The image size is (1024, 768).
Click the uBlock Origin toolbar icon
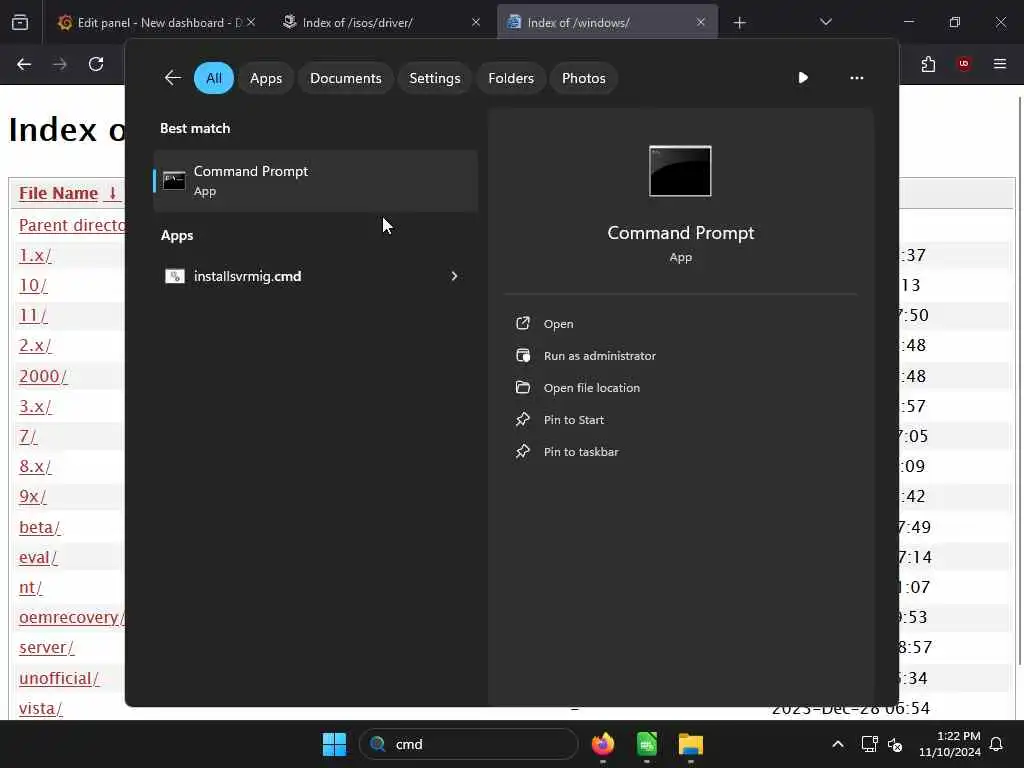(x=964, y=64)
